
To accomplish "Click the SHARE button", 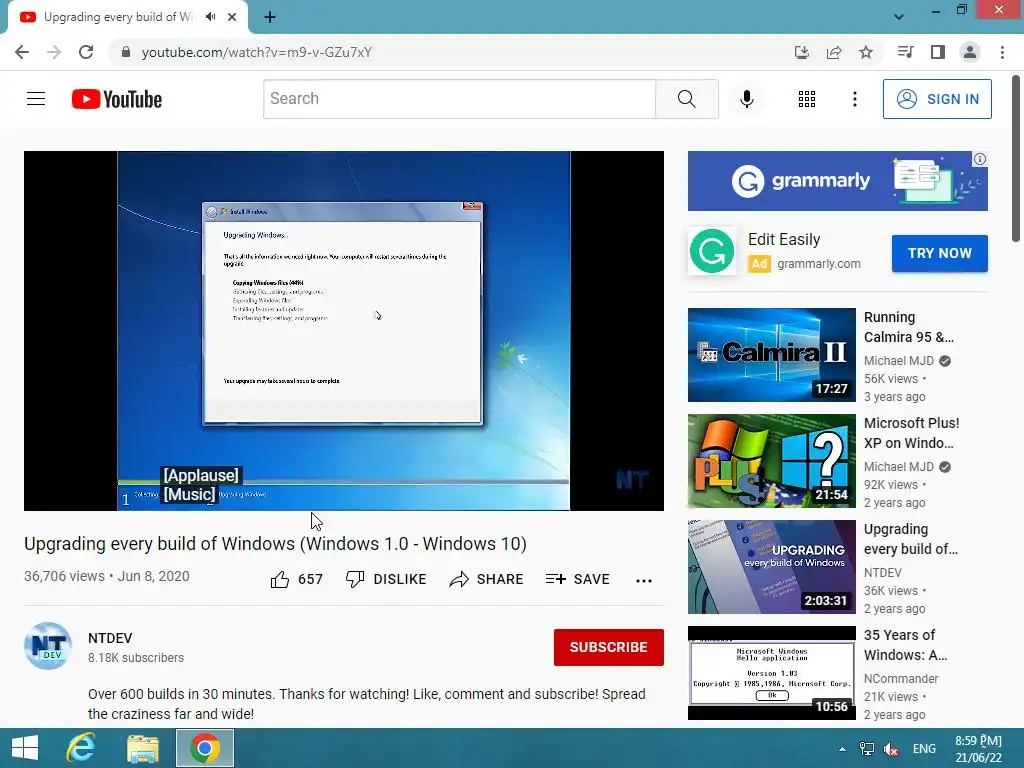I will click(487, 579).
